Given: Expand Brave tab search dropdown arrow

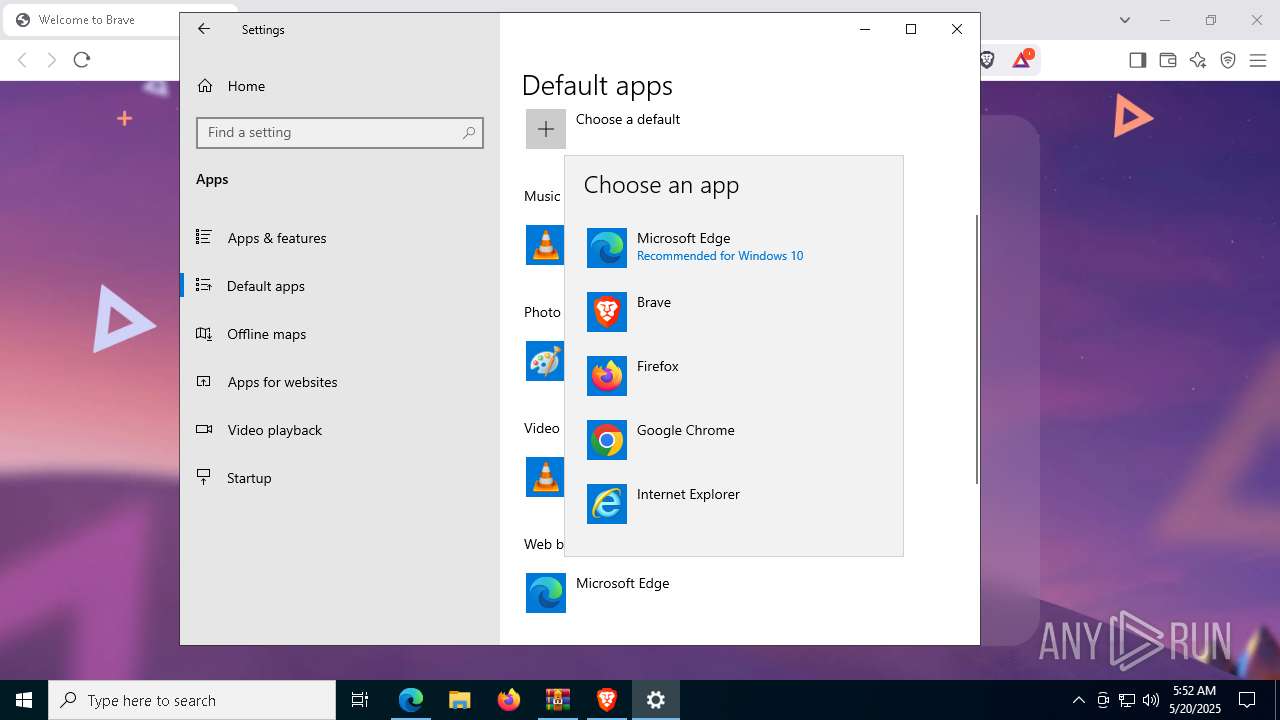Looking at the screenshot, I should 1125,20.
